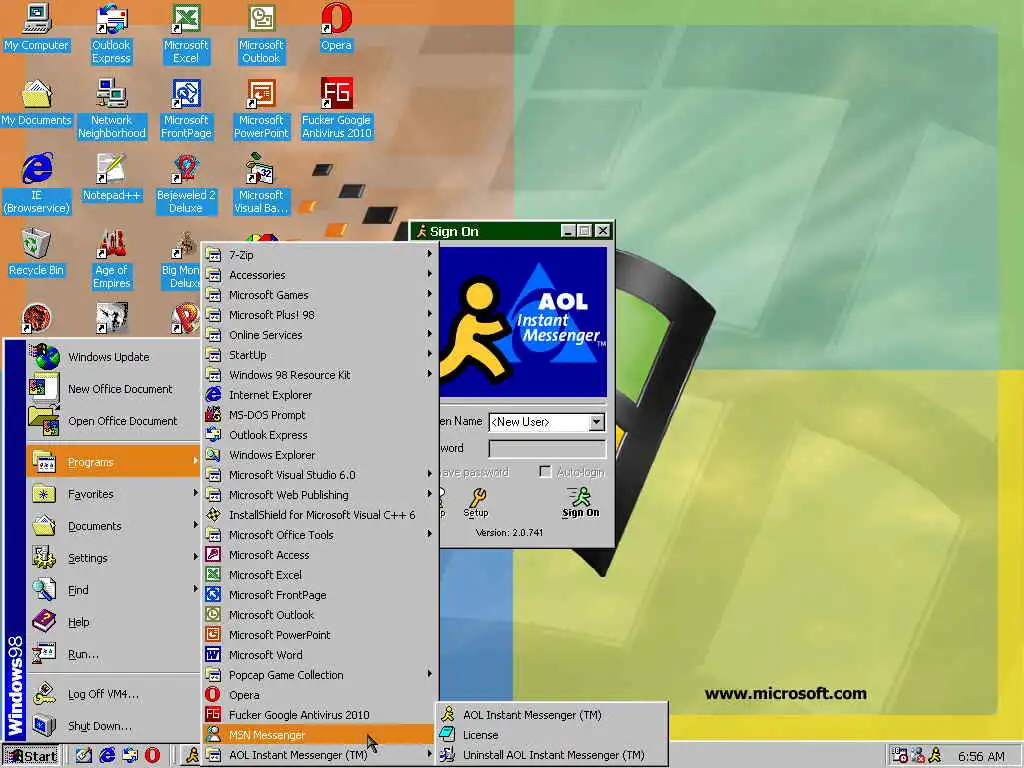
Task: Open the My Computer desktop icon
Action: 37,28
